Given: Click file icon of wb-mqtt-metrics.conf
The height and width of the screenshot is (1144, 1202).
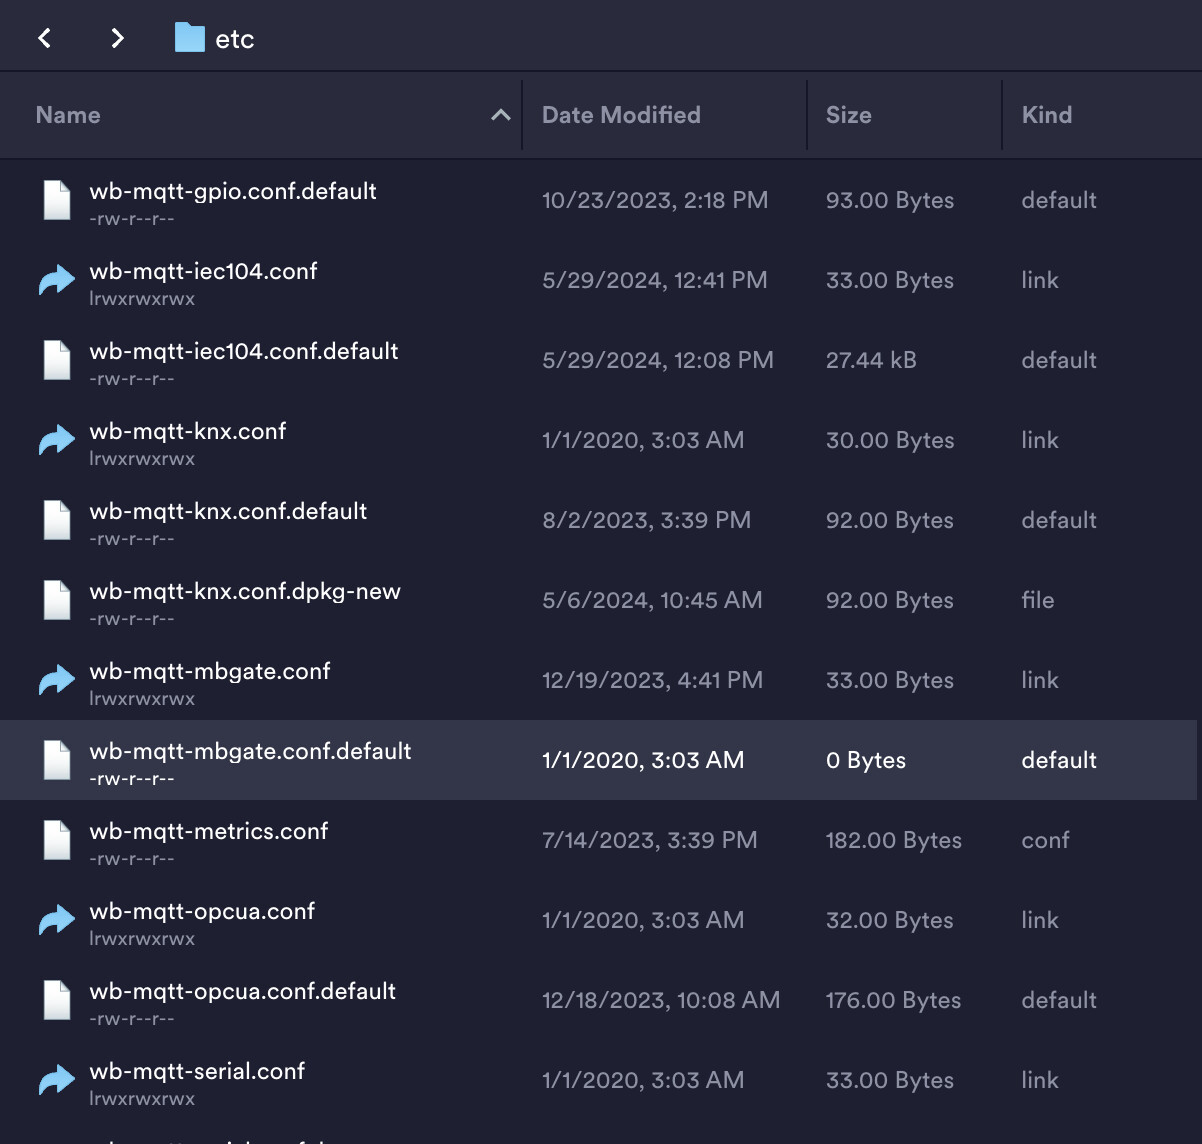Looking at the screenshot, I should pos(57,840).
